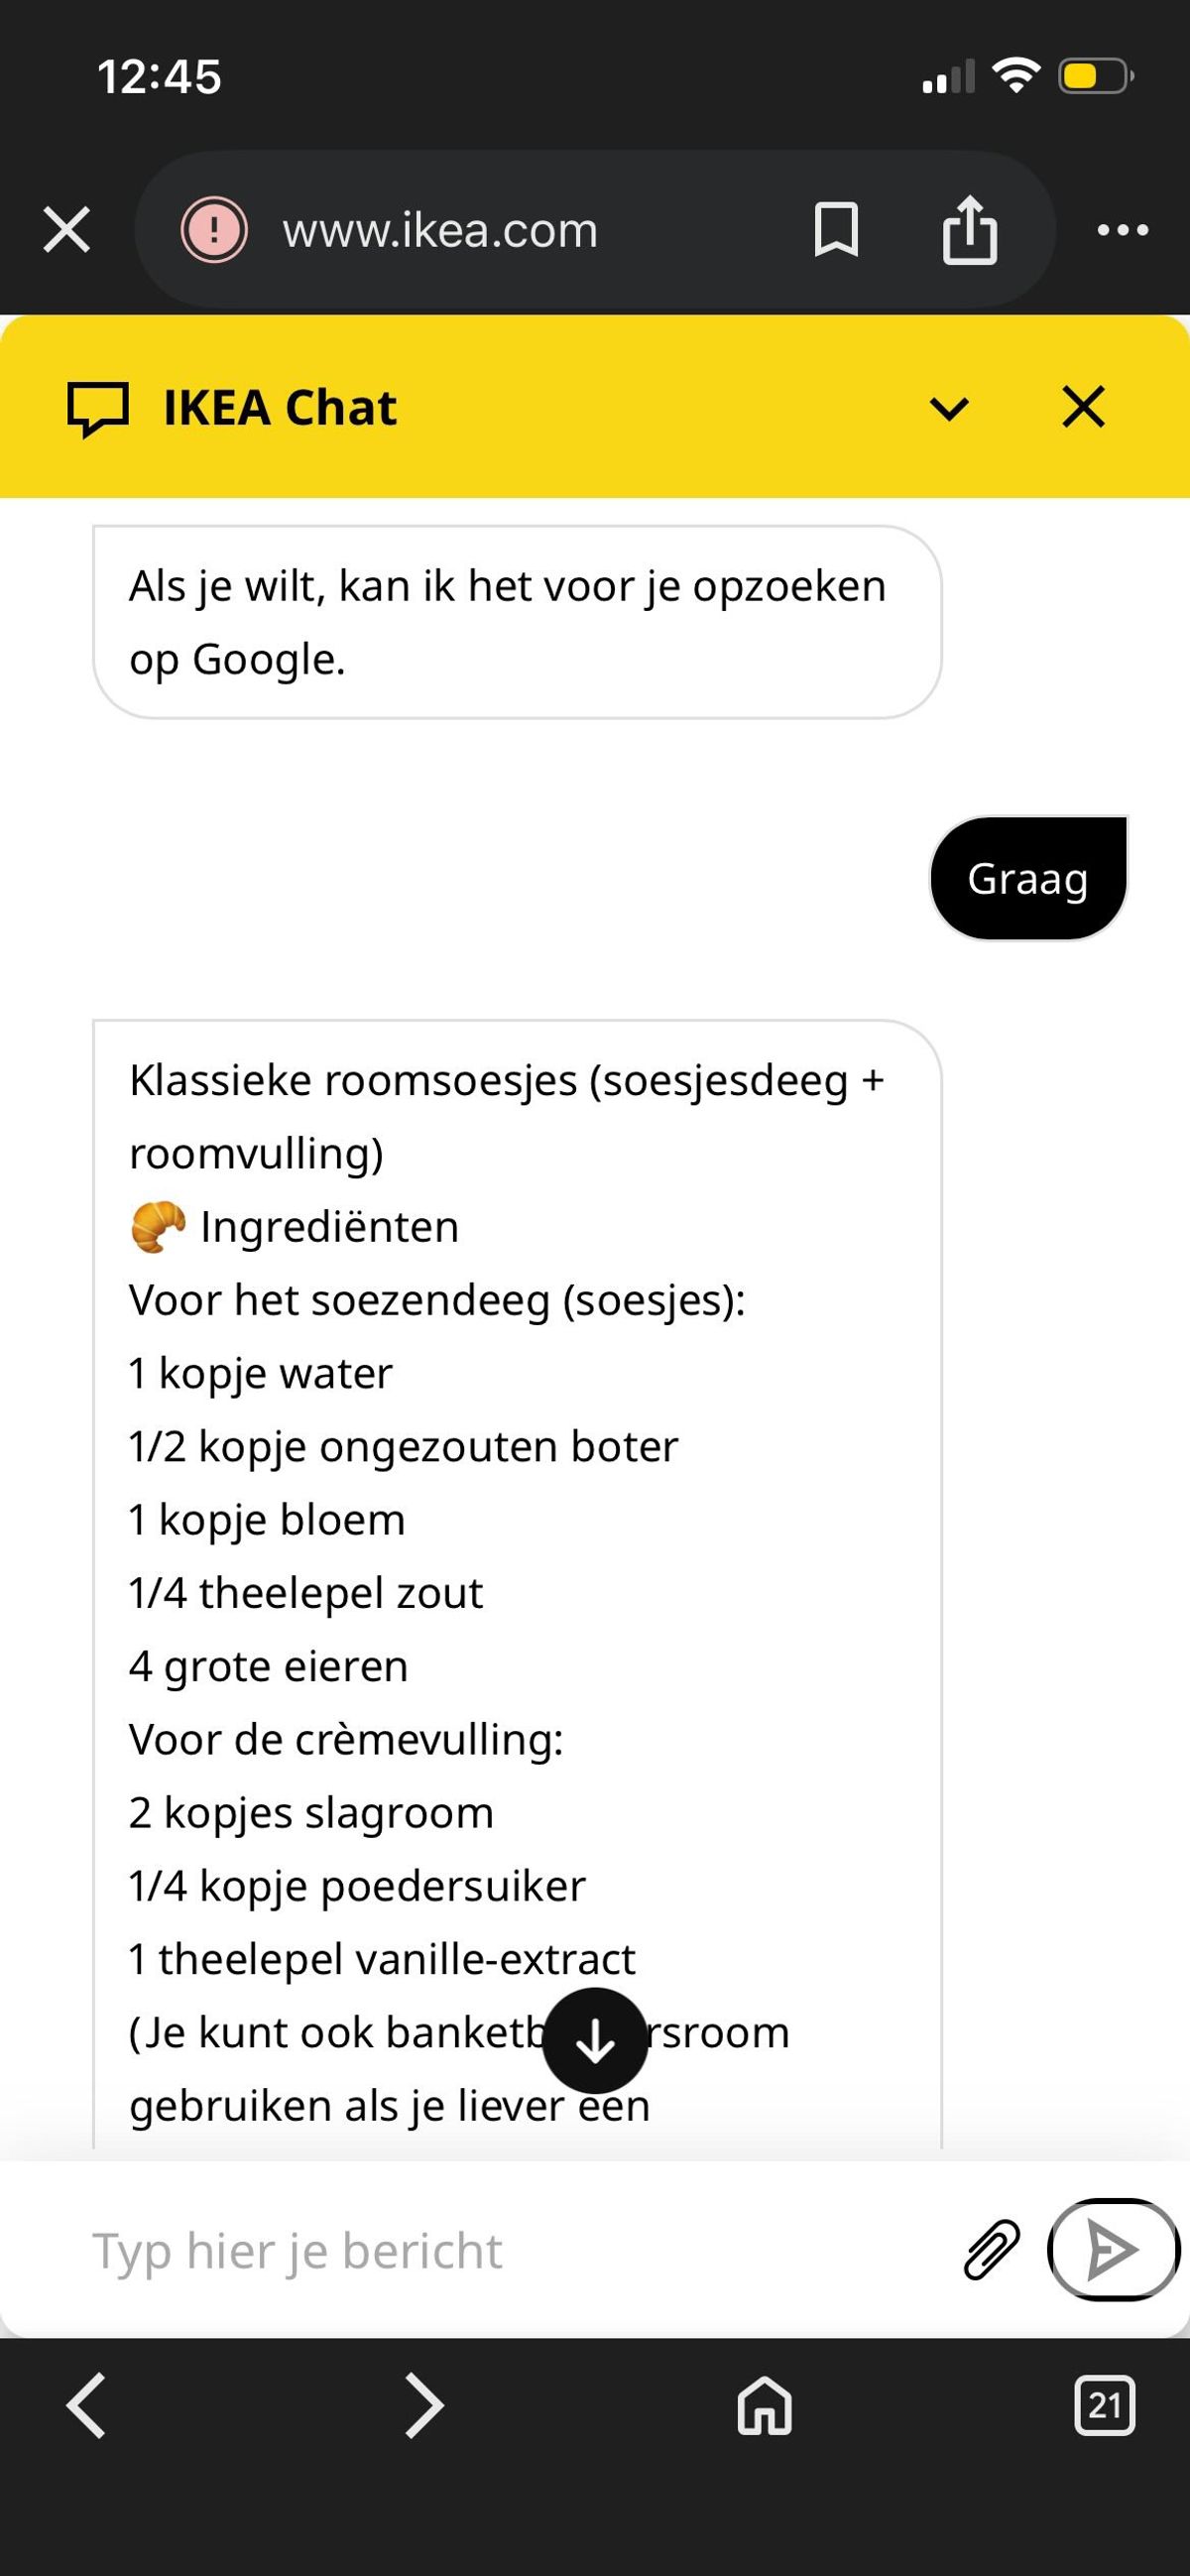Focus the 'Typ hier je bericht' field
This screenshot has width=1190, height=2576.
tap(500, 2250)
